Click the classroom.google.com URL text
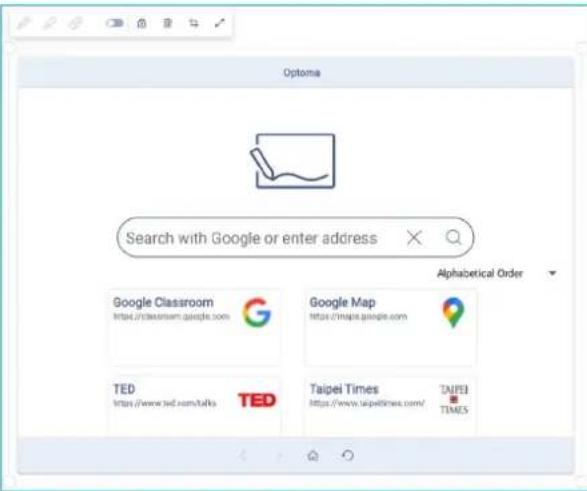This screenshot has width=587, height=491. coord(171,317)
